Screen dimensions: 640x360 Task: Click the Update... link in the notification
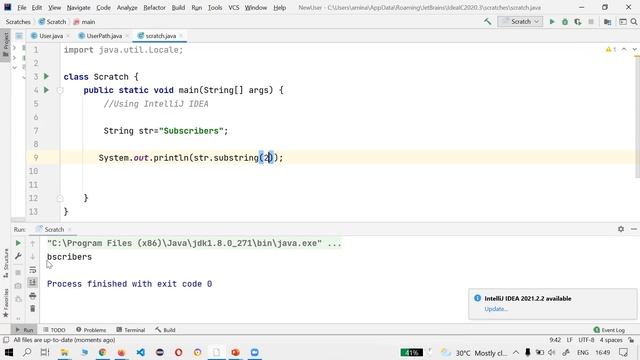click(x=496, y=309)
